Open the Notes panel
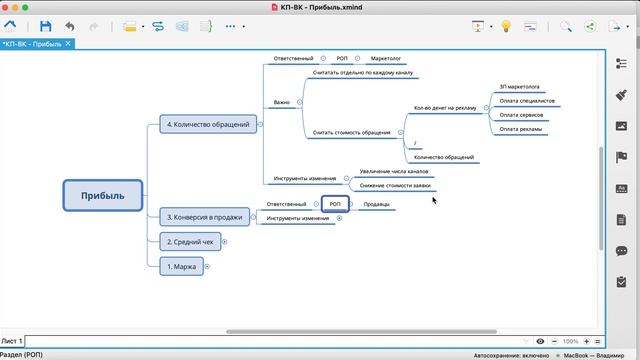640x360 pixels. point(621,220)
